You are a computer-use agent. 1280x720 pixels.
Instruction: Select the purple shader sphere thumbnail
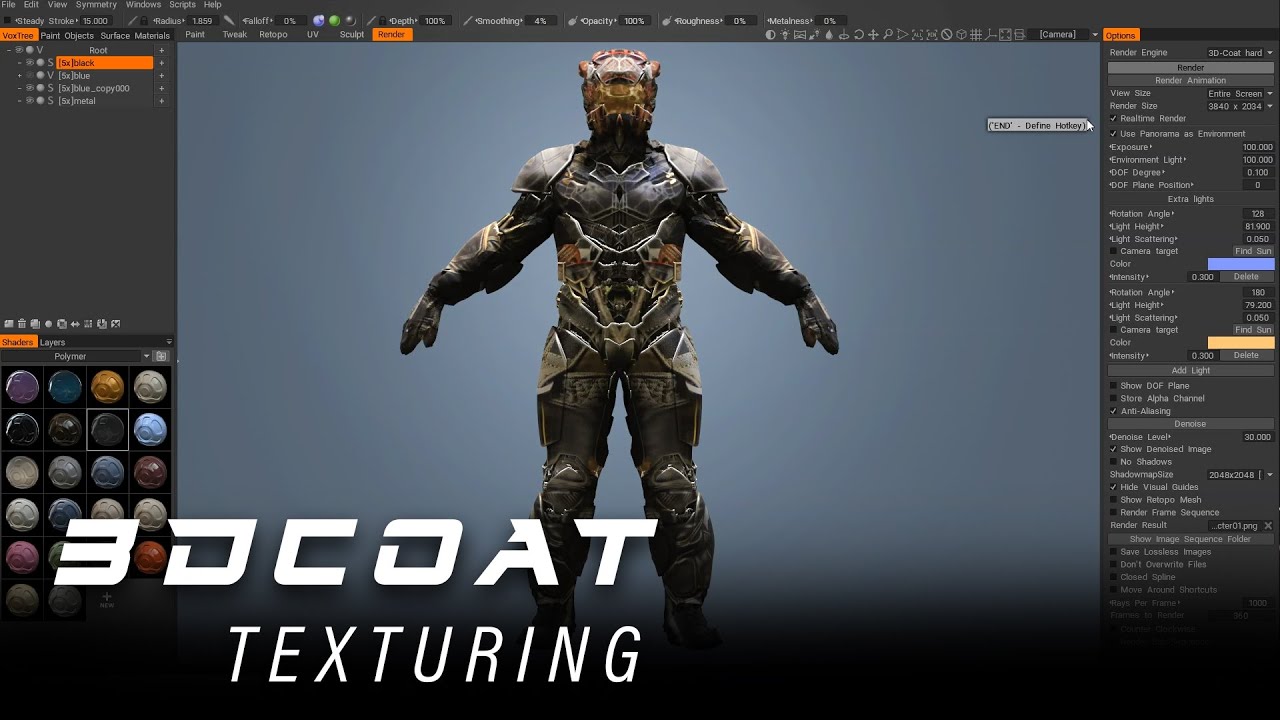pos(22,386)
